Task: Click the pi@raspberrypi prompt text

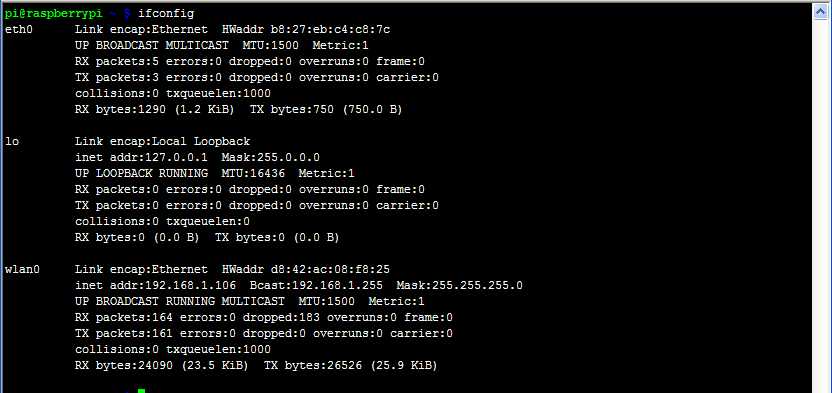Action: coord(53,13)
